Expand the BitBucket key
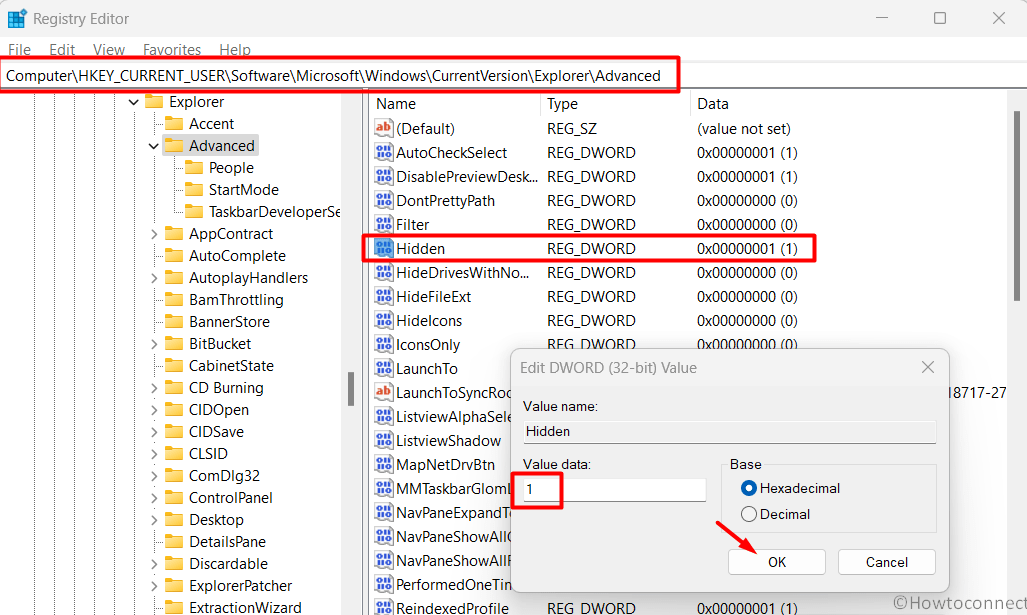Image resolution: width=1027 pixels, height=615 pixels. point(153,344)
